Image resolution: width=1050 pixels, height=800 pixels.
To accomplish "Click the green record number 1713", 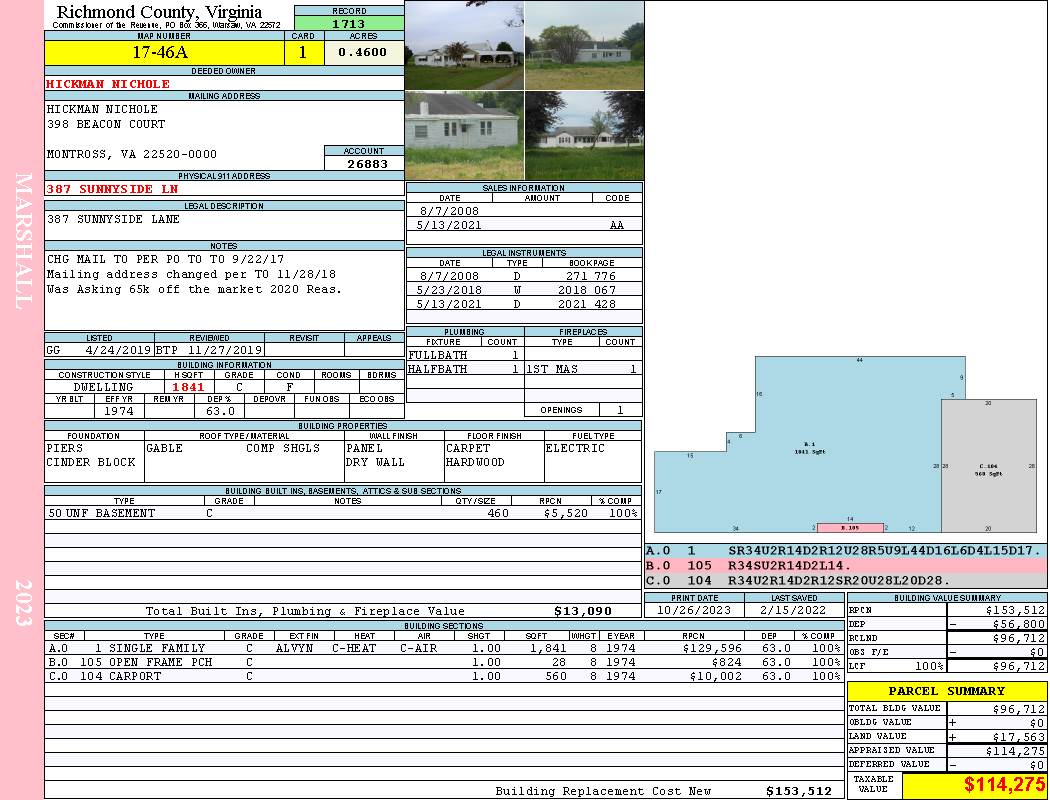I will [x=349, y=23].
